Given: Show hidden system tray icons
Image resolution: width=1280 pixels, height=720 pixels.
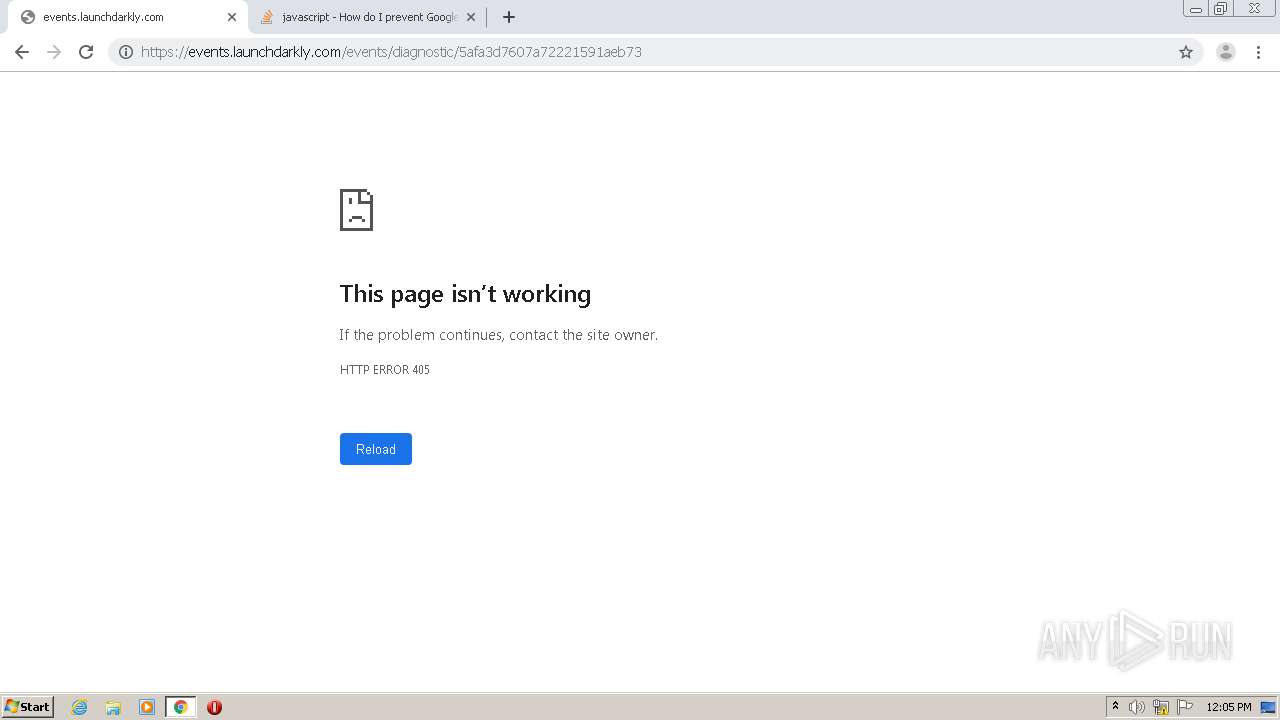Looking at the screenshot, I should 1115,707.
